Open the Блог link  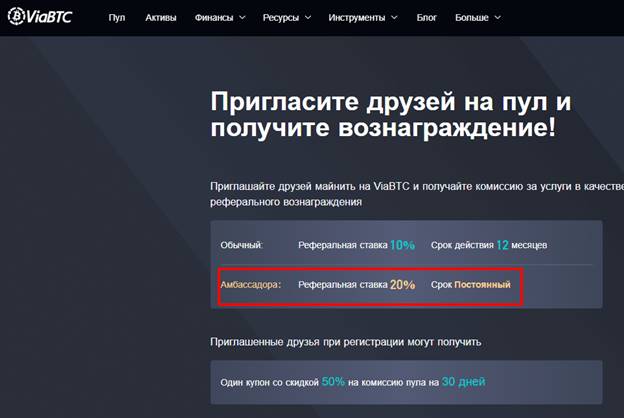point(426,18)
